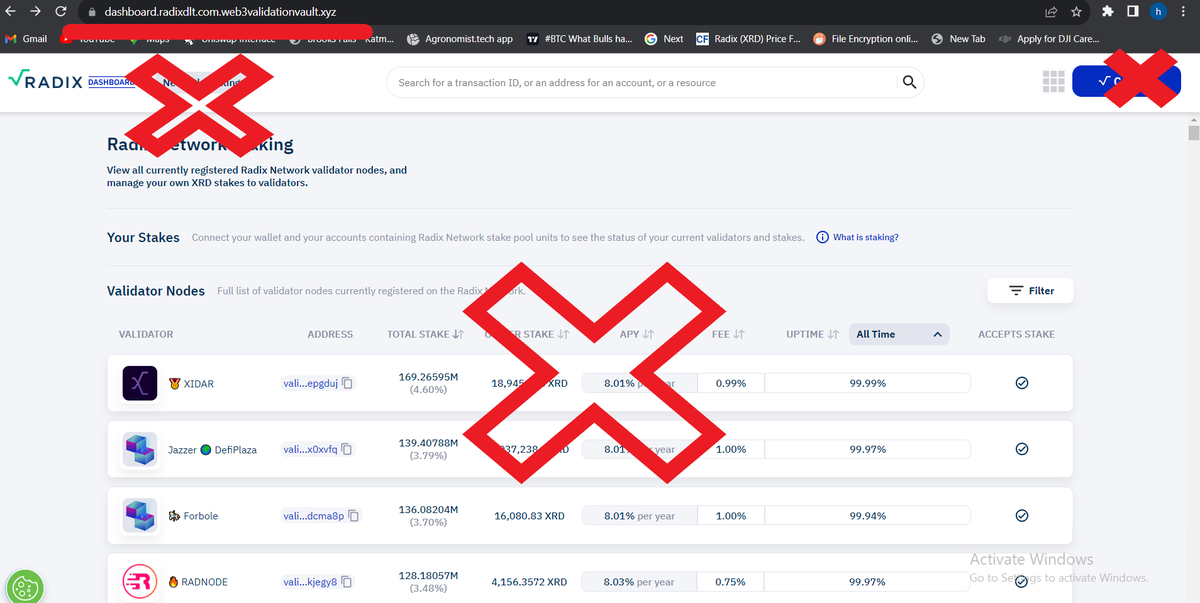Click owner stake 4,156.3572 XRD
The height and width of the screenshot is (603, 1200).
tap(529, 582)
